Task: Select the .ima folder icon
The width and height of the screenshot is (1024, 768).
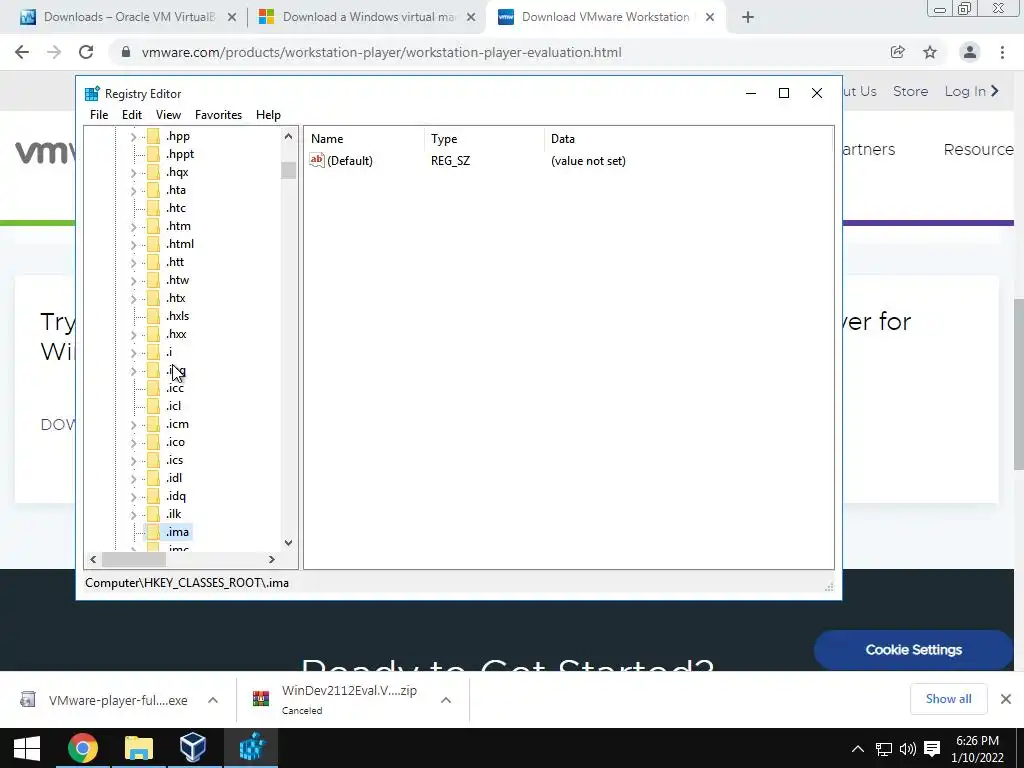Action: coord(153,532)
